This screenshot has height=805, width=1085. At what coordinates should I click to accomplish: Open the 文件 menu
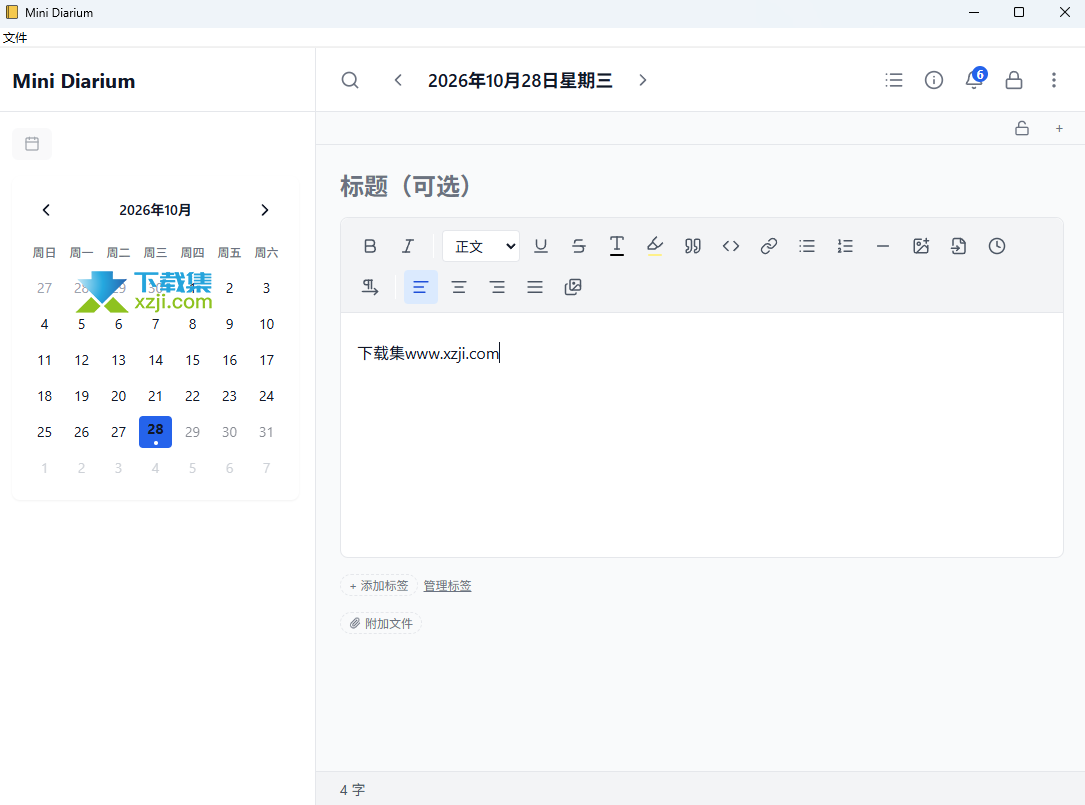[15, 37]
